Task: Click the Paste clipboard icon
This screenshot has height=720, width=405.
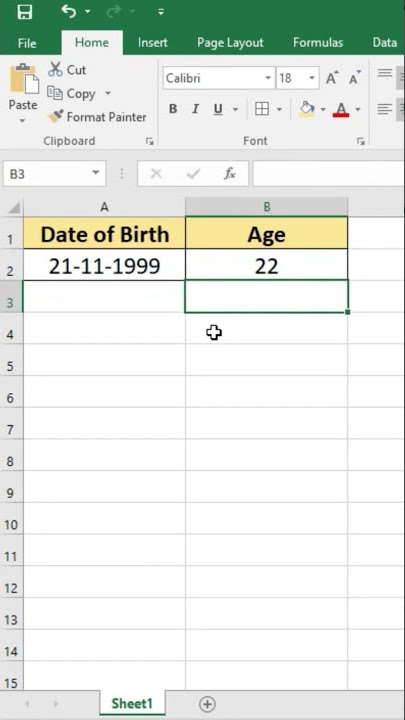Action: [24, 79]
